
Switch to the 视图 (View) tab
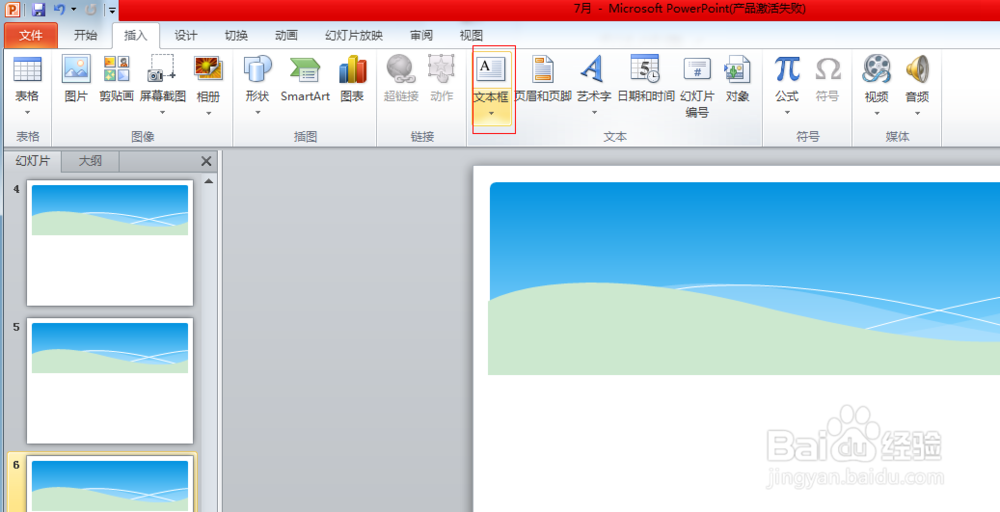point(471,35)
